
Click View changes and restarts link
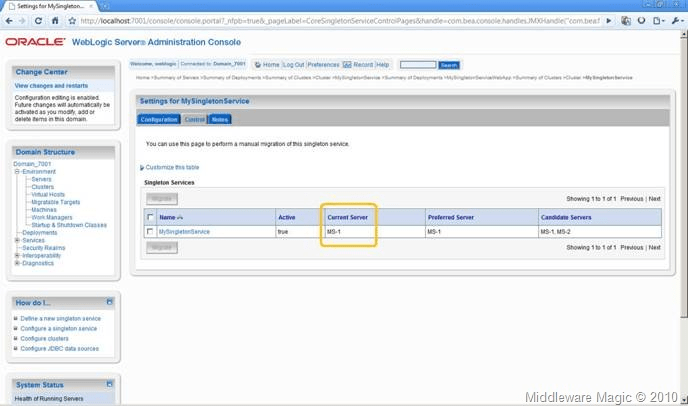tap(51, 86)
